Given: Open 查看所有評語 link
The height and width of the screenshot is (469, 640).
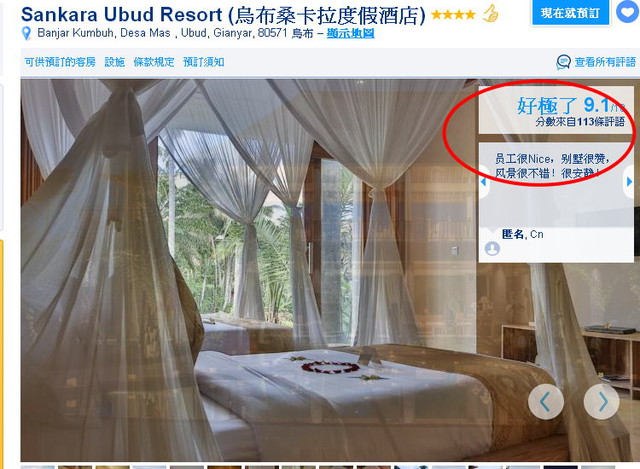Looking at the screenshot, I should [x=605, y=62].
